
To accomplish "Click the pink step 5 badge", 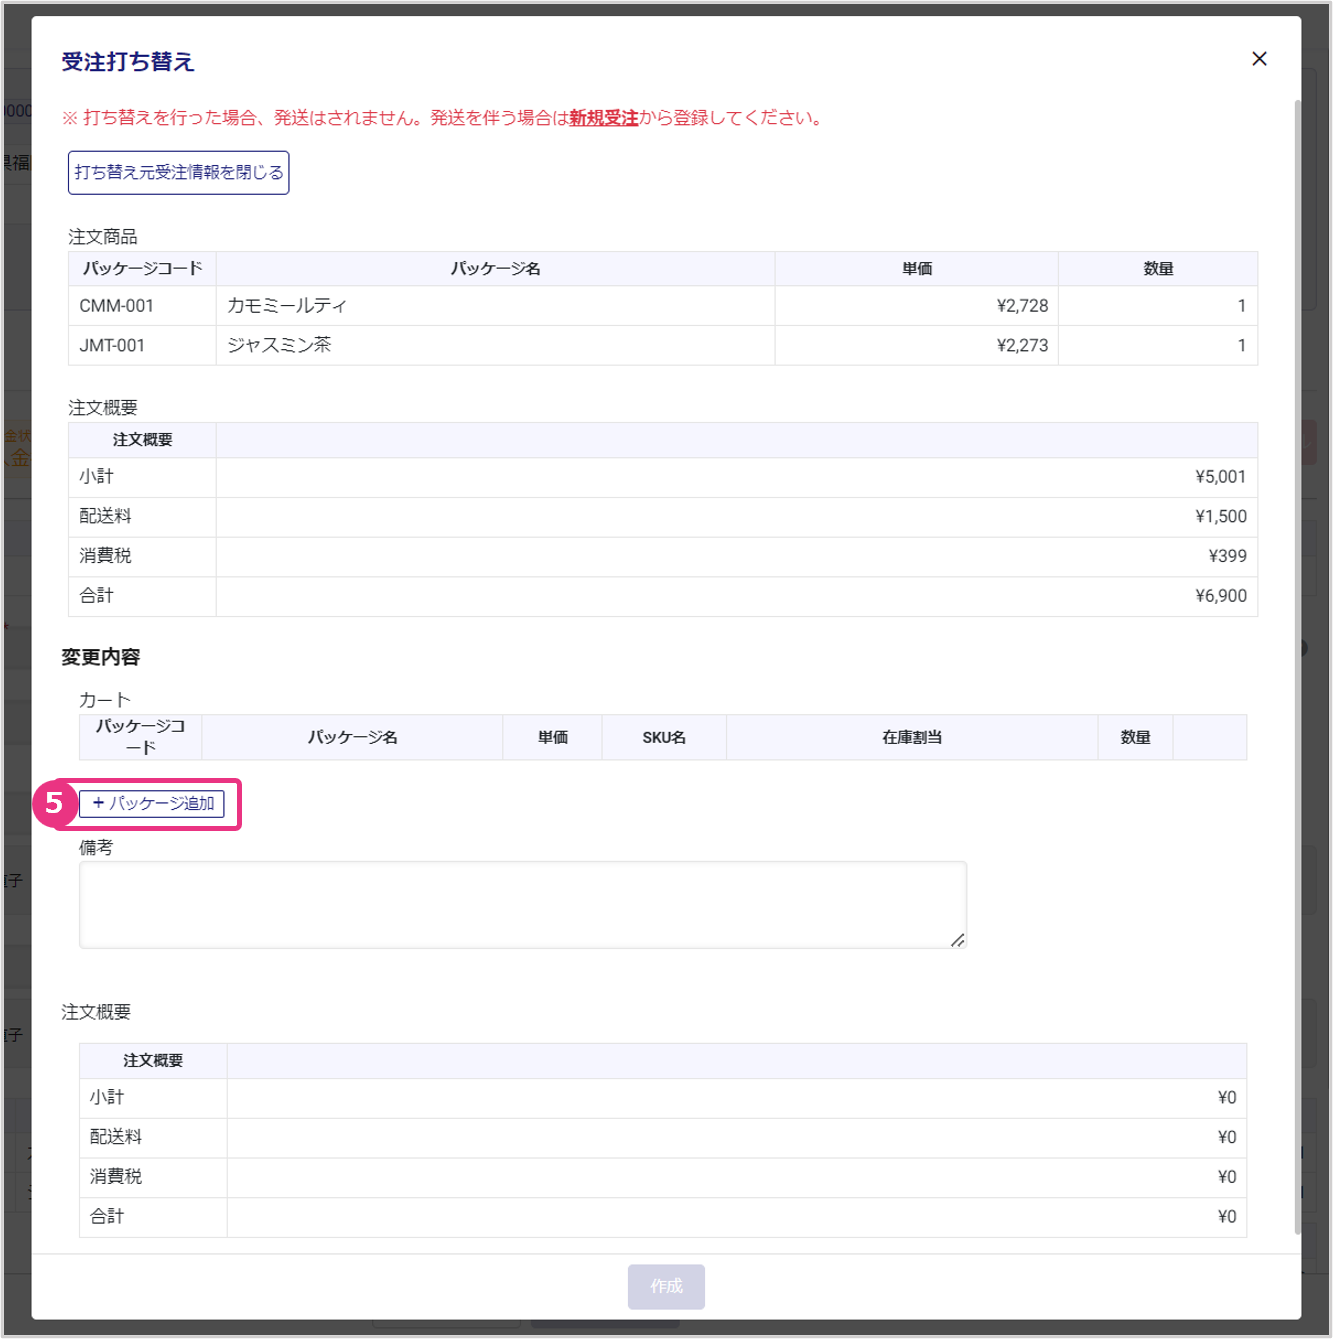I will (54, 804).
